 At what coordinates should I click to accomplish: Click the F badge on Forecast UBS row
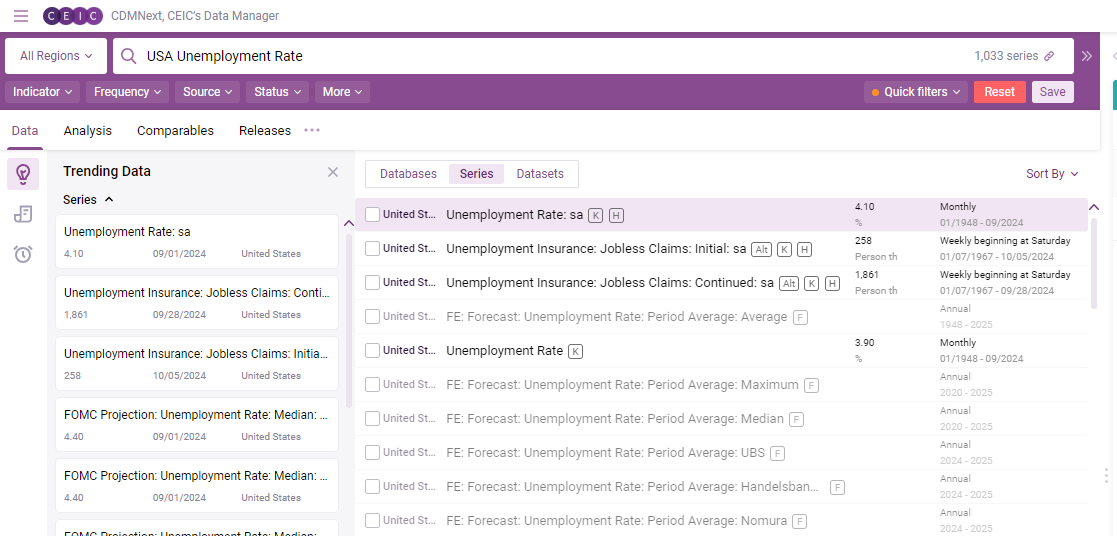point(777,453)
